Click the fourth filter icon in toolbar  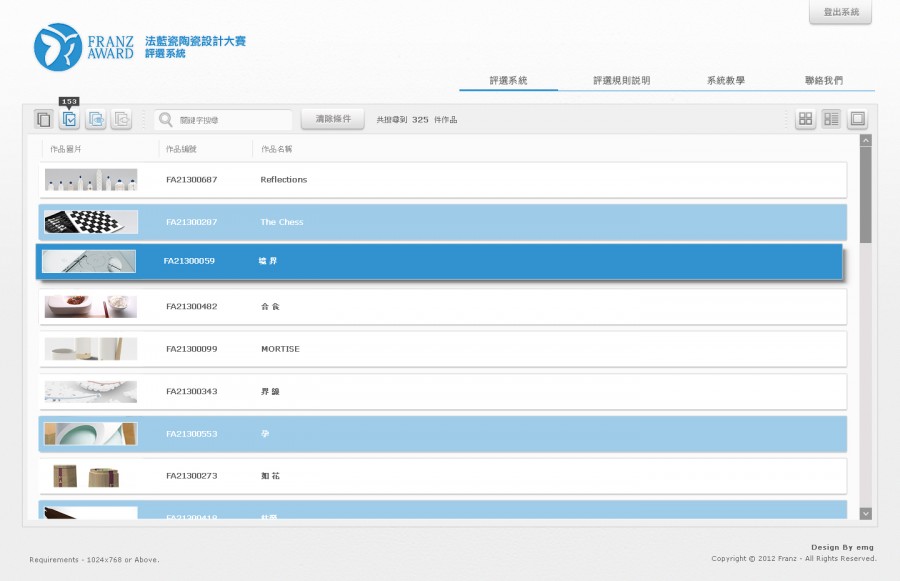click(x=121, y=119)
